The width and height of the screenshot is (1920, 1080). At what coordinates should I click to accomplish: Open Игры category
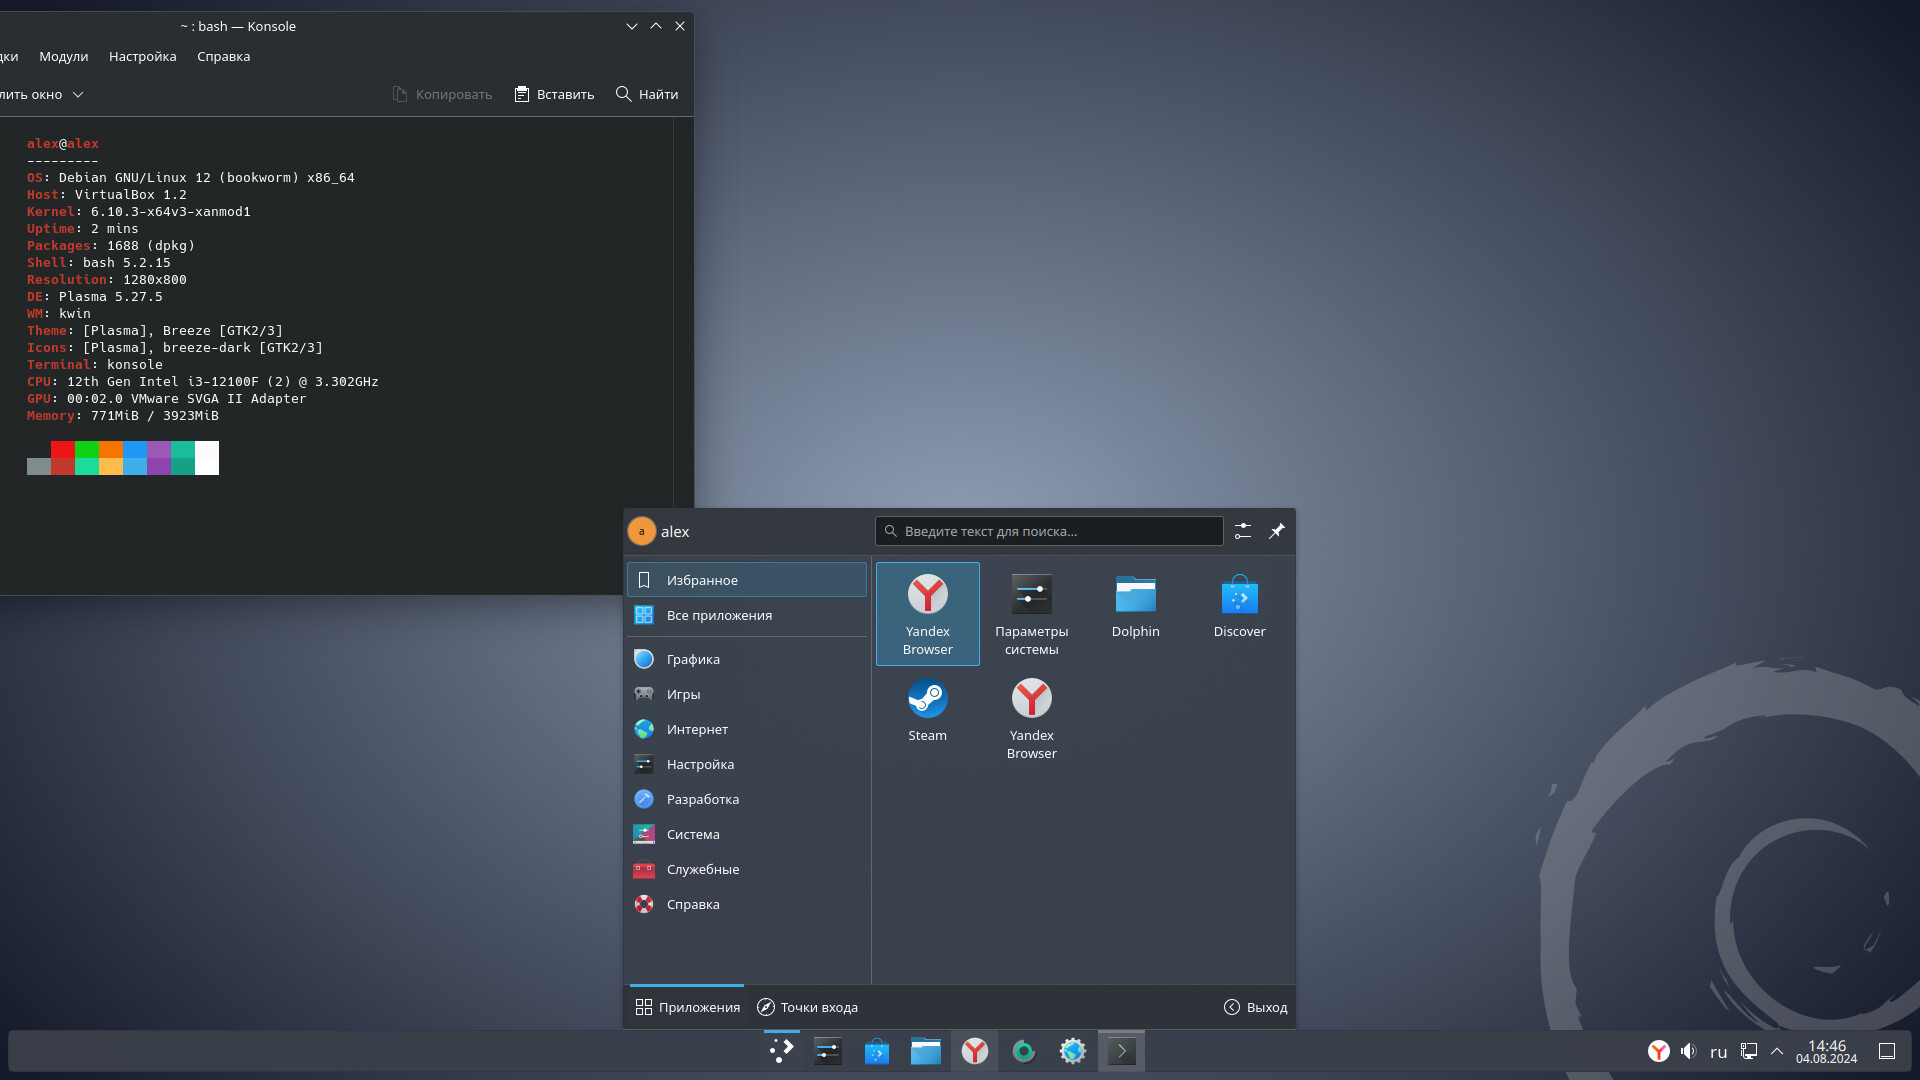pos(746,694)
